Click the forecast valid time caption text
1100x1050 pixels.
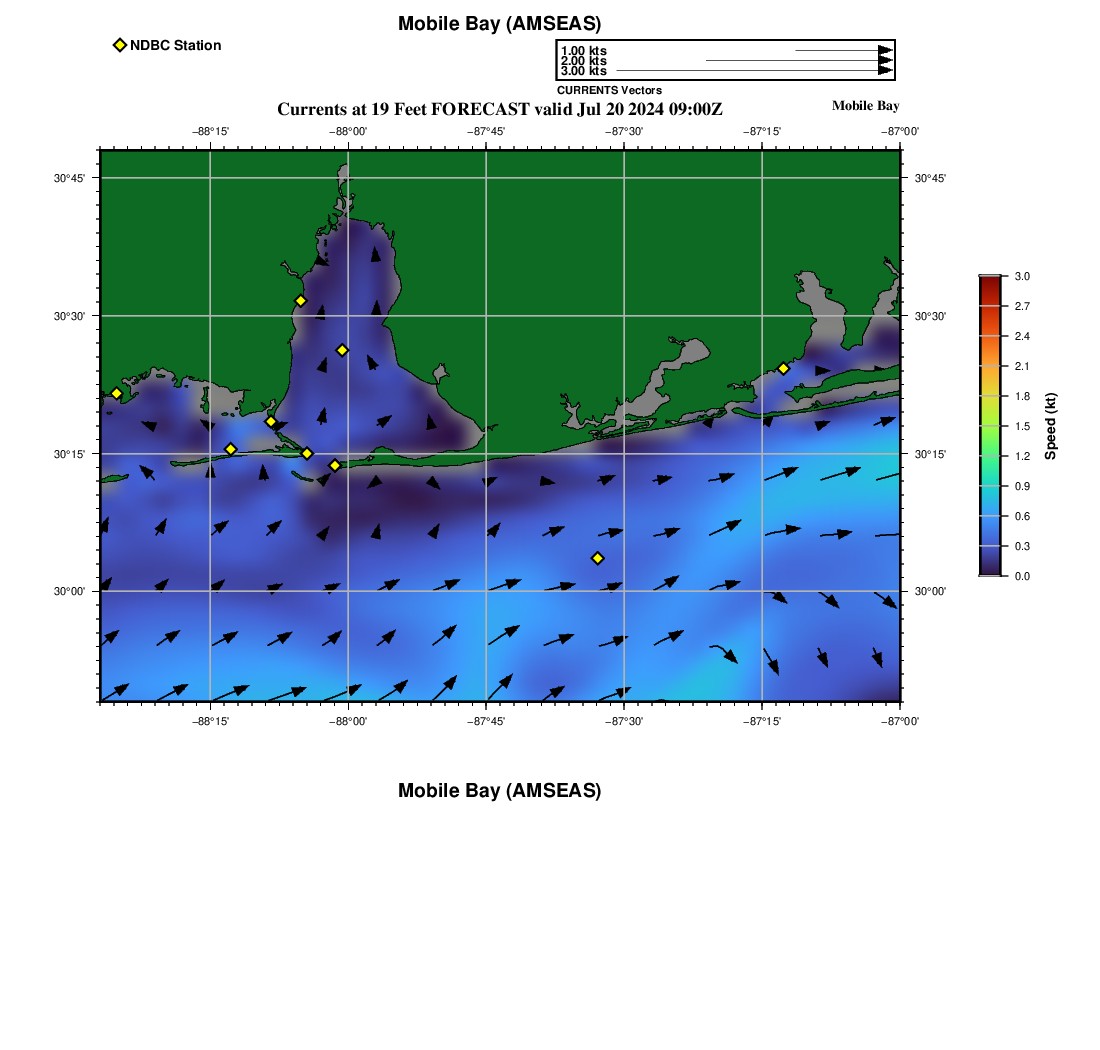point(499,109)
